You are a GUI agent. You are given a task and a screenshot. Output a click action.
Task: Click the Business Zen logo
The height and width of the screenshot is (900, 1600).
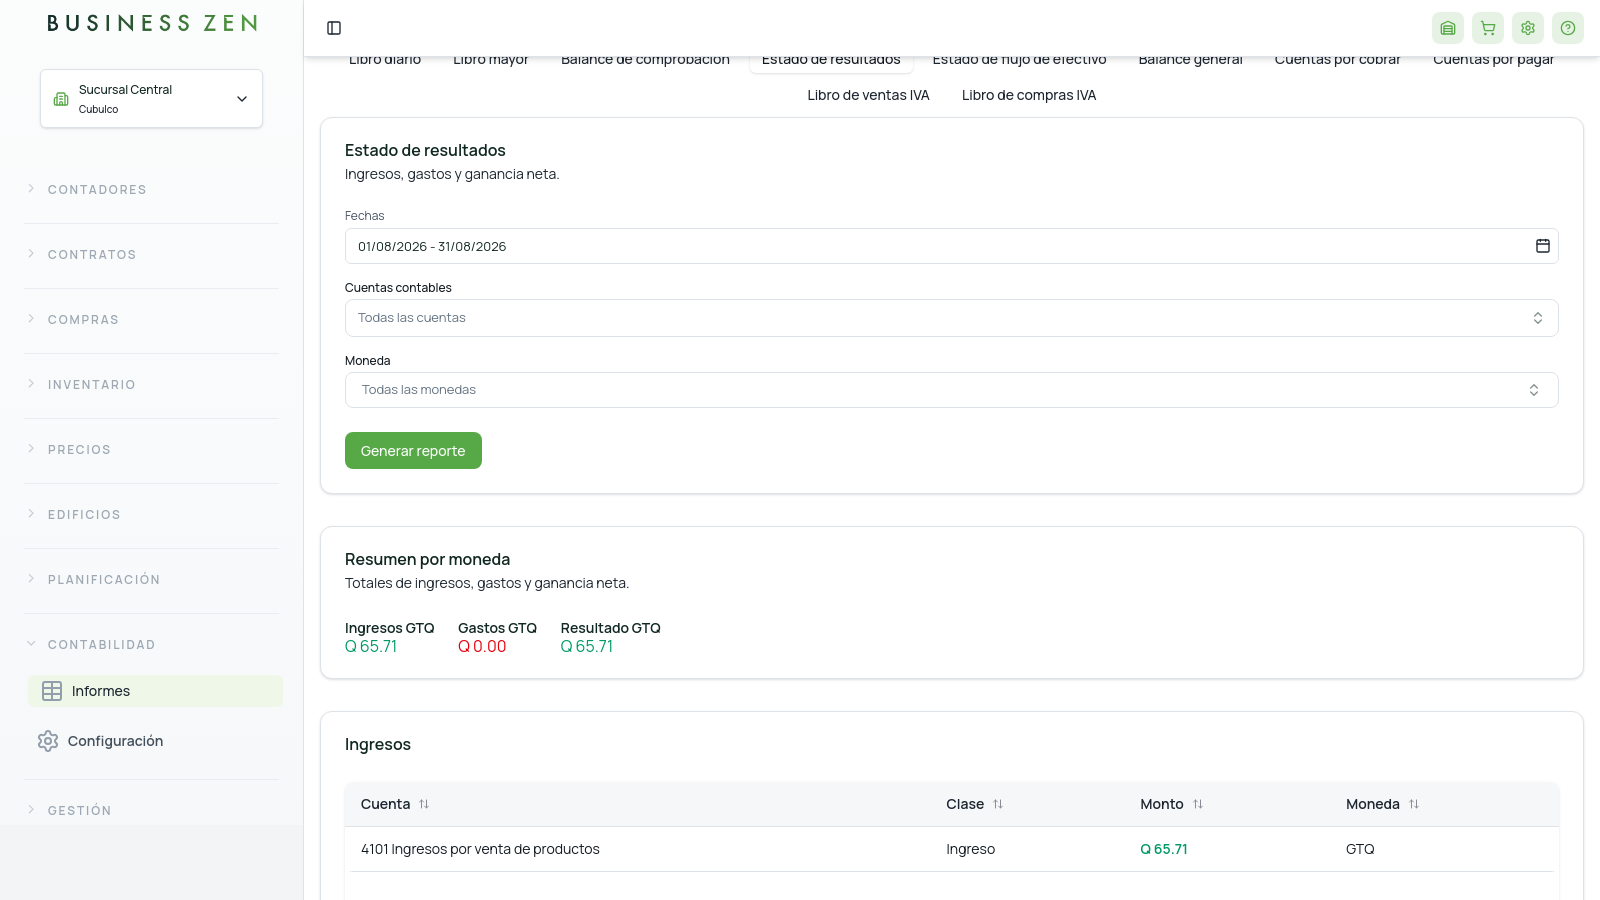point(152,23)
